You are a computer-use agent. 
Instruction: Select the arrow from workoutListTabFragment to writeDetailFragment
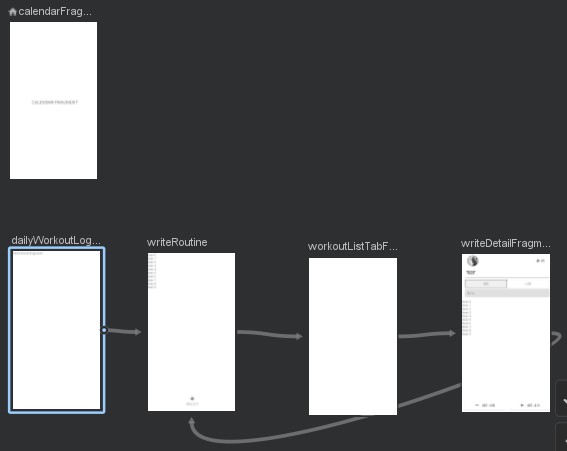(x=427, y=335)
